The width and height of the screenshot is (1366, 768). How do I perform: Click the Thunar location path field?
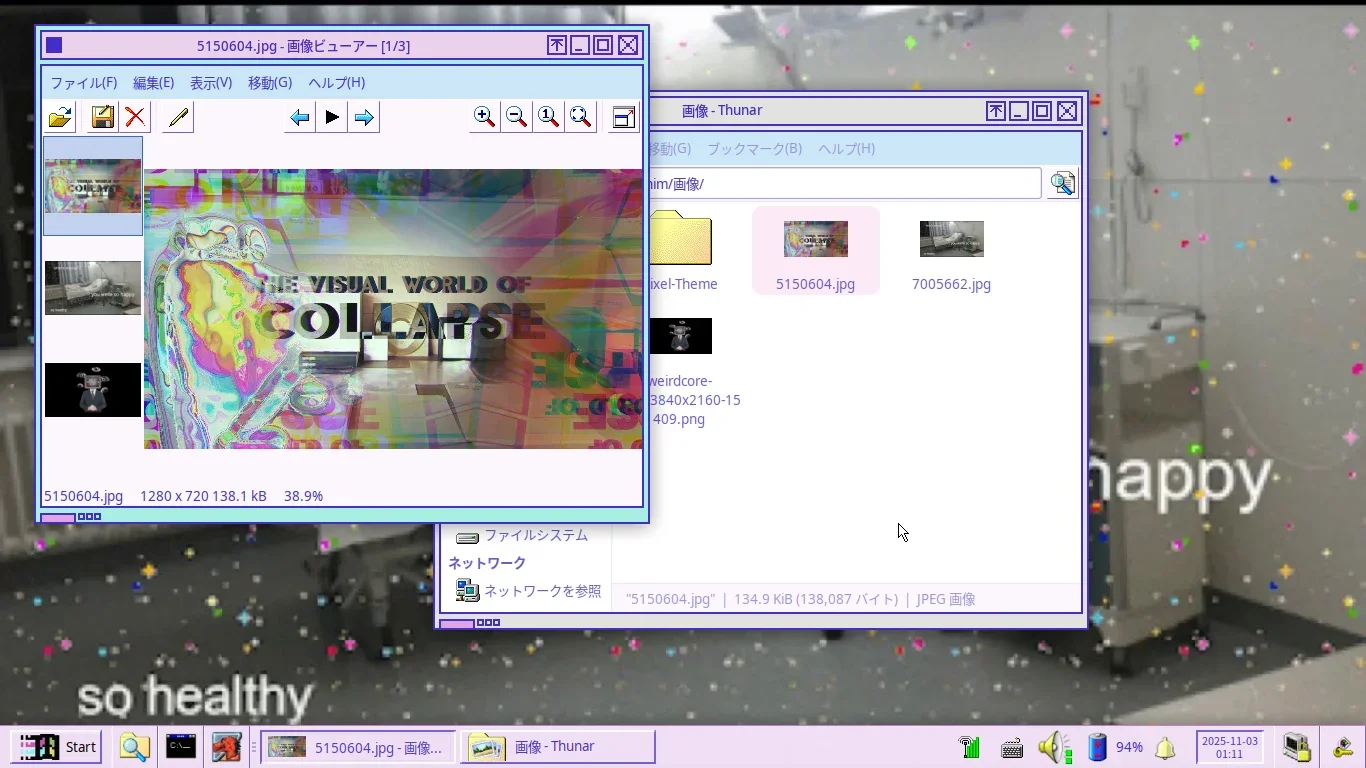point(840,184)
